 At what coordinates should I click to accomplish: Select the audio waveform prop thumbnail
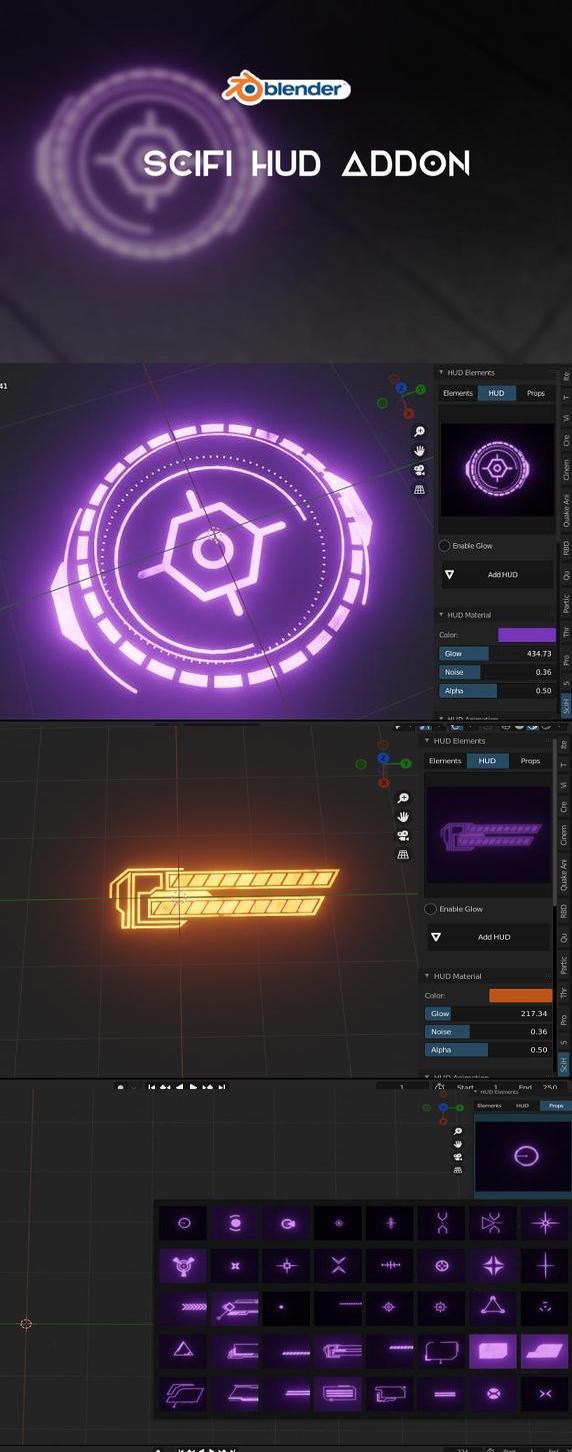pos(390,1265)
